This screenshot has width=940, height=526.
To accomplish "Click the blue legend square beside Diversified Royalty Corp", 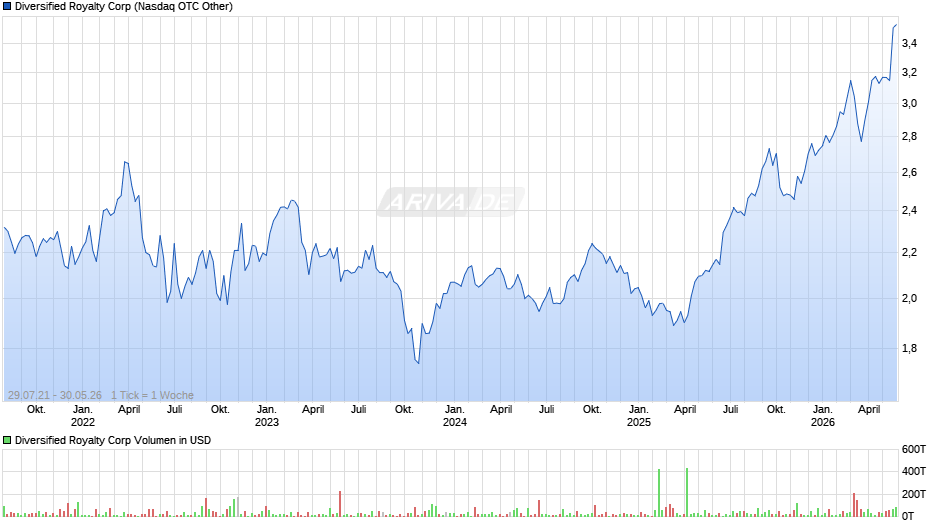I will pyautogui.click(x=7, y=7).
